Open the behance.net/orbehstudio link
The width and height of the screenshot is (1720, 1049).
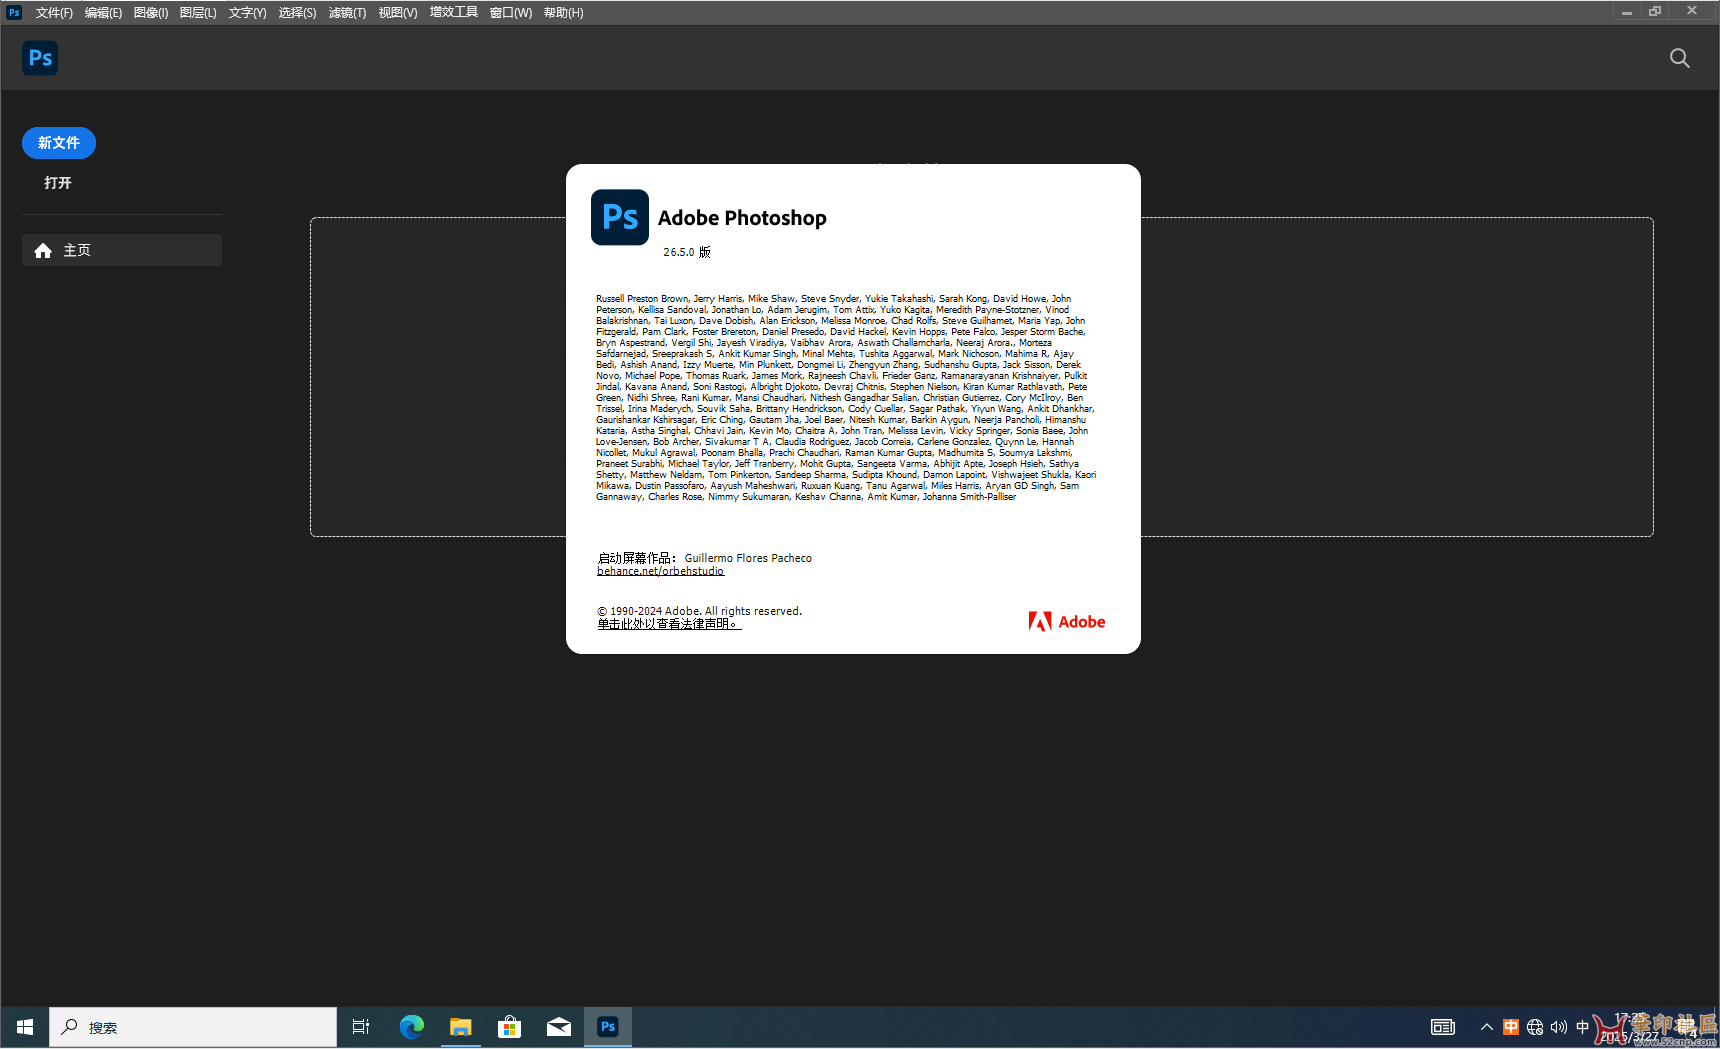coord(660,571)
